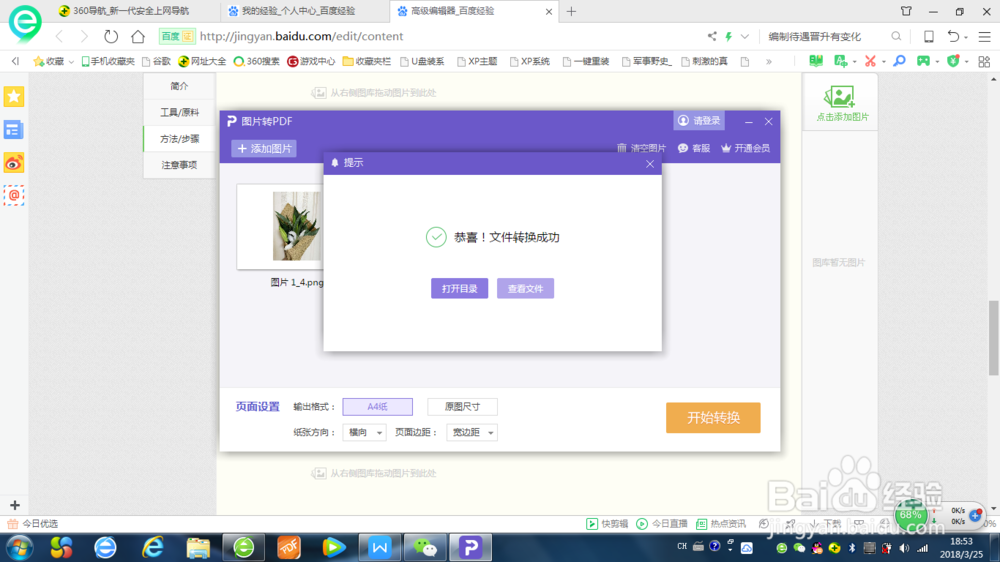This screenshot has height=562, width=1000.
Task: Expand the more-bookmarks chevron
Action: click(x=768, y=62)
